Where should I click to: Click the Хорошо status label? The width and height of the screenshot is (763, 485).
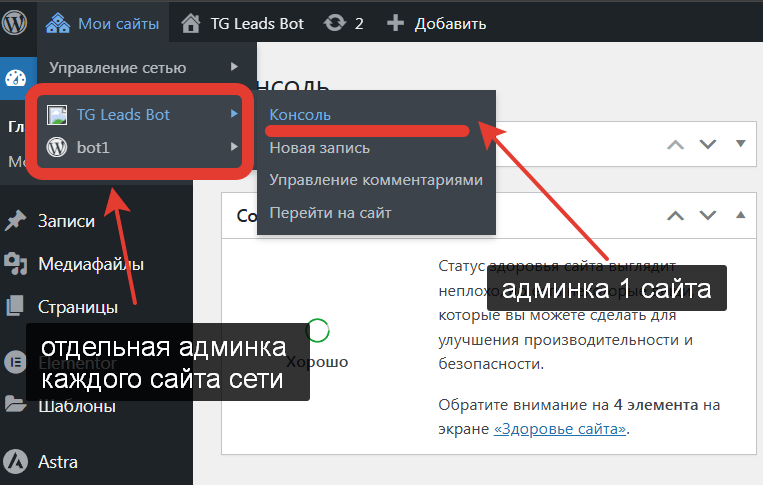[317, 362]
